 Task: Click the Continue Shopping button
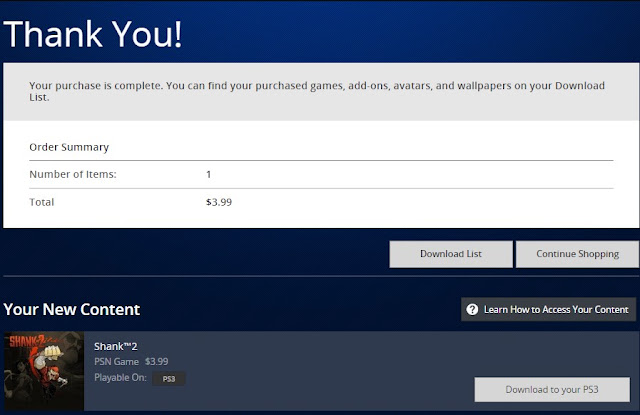click(577, 254)
